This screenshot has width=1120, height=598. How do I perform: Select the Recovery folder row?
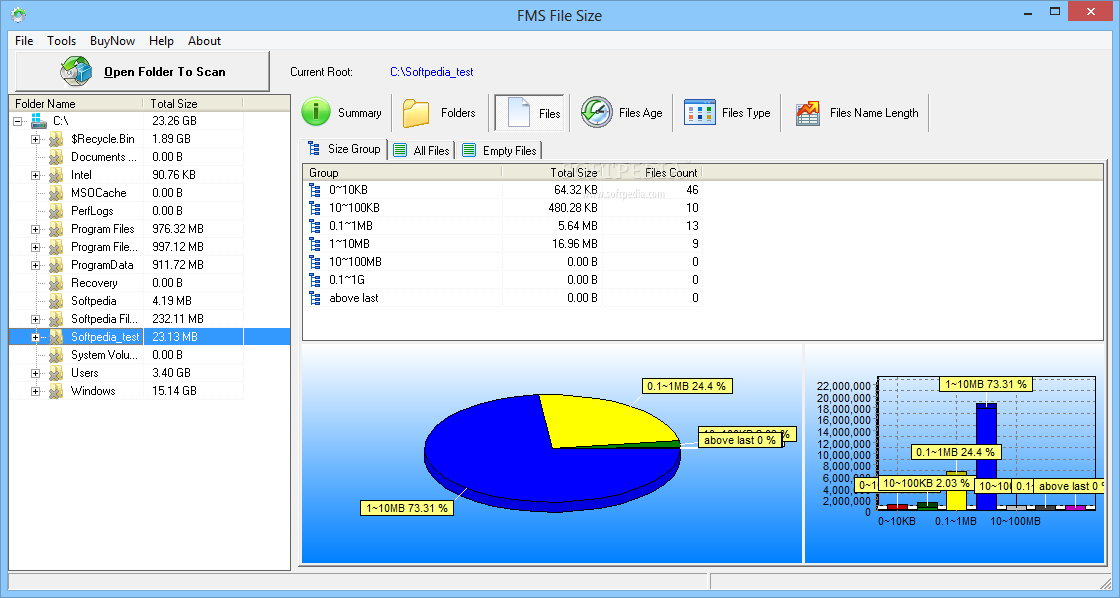tap(126, 283)
